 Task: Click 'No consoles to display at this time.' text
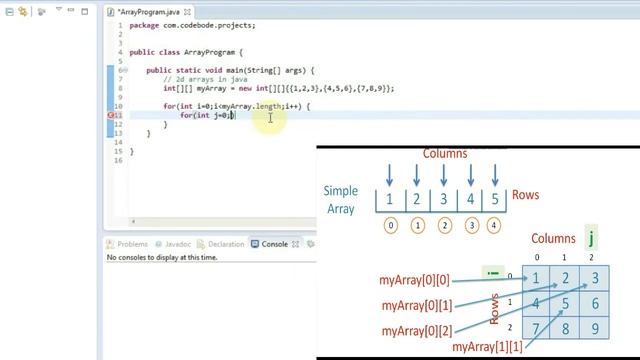click(162, 258)
